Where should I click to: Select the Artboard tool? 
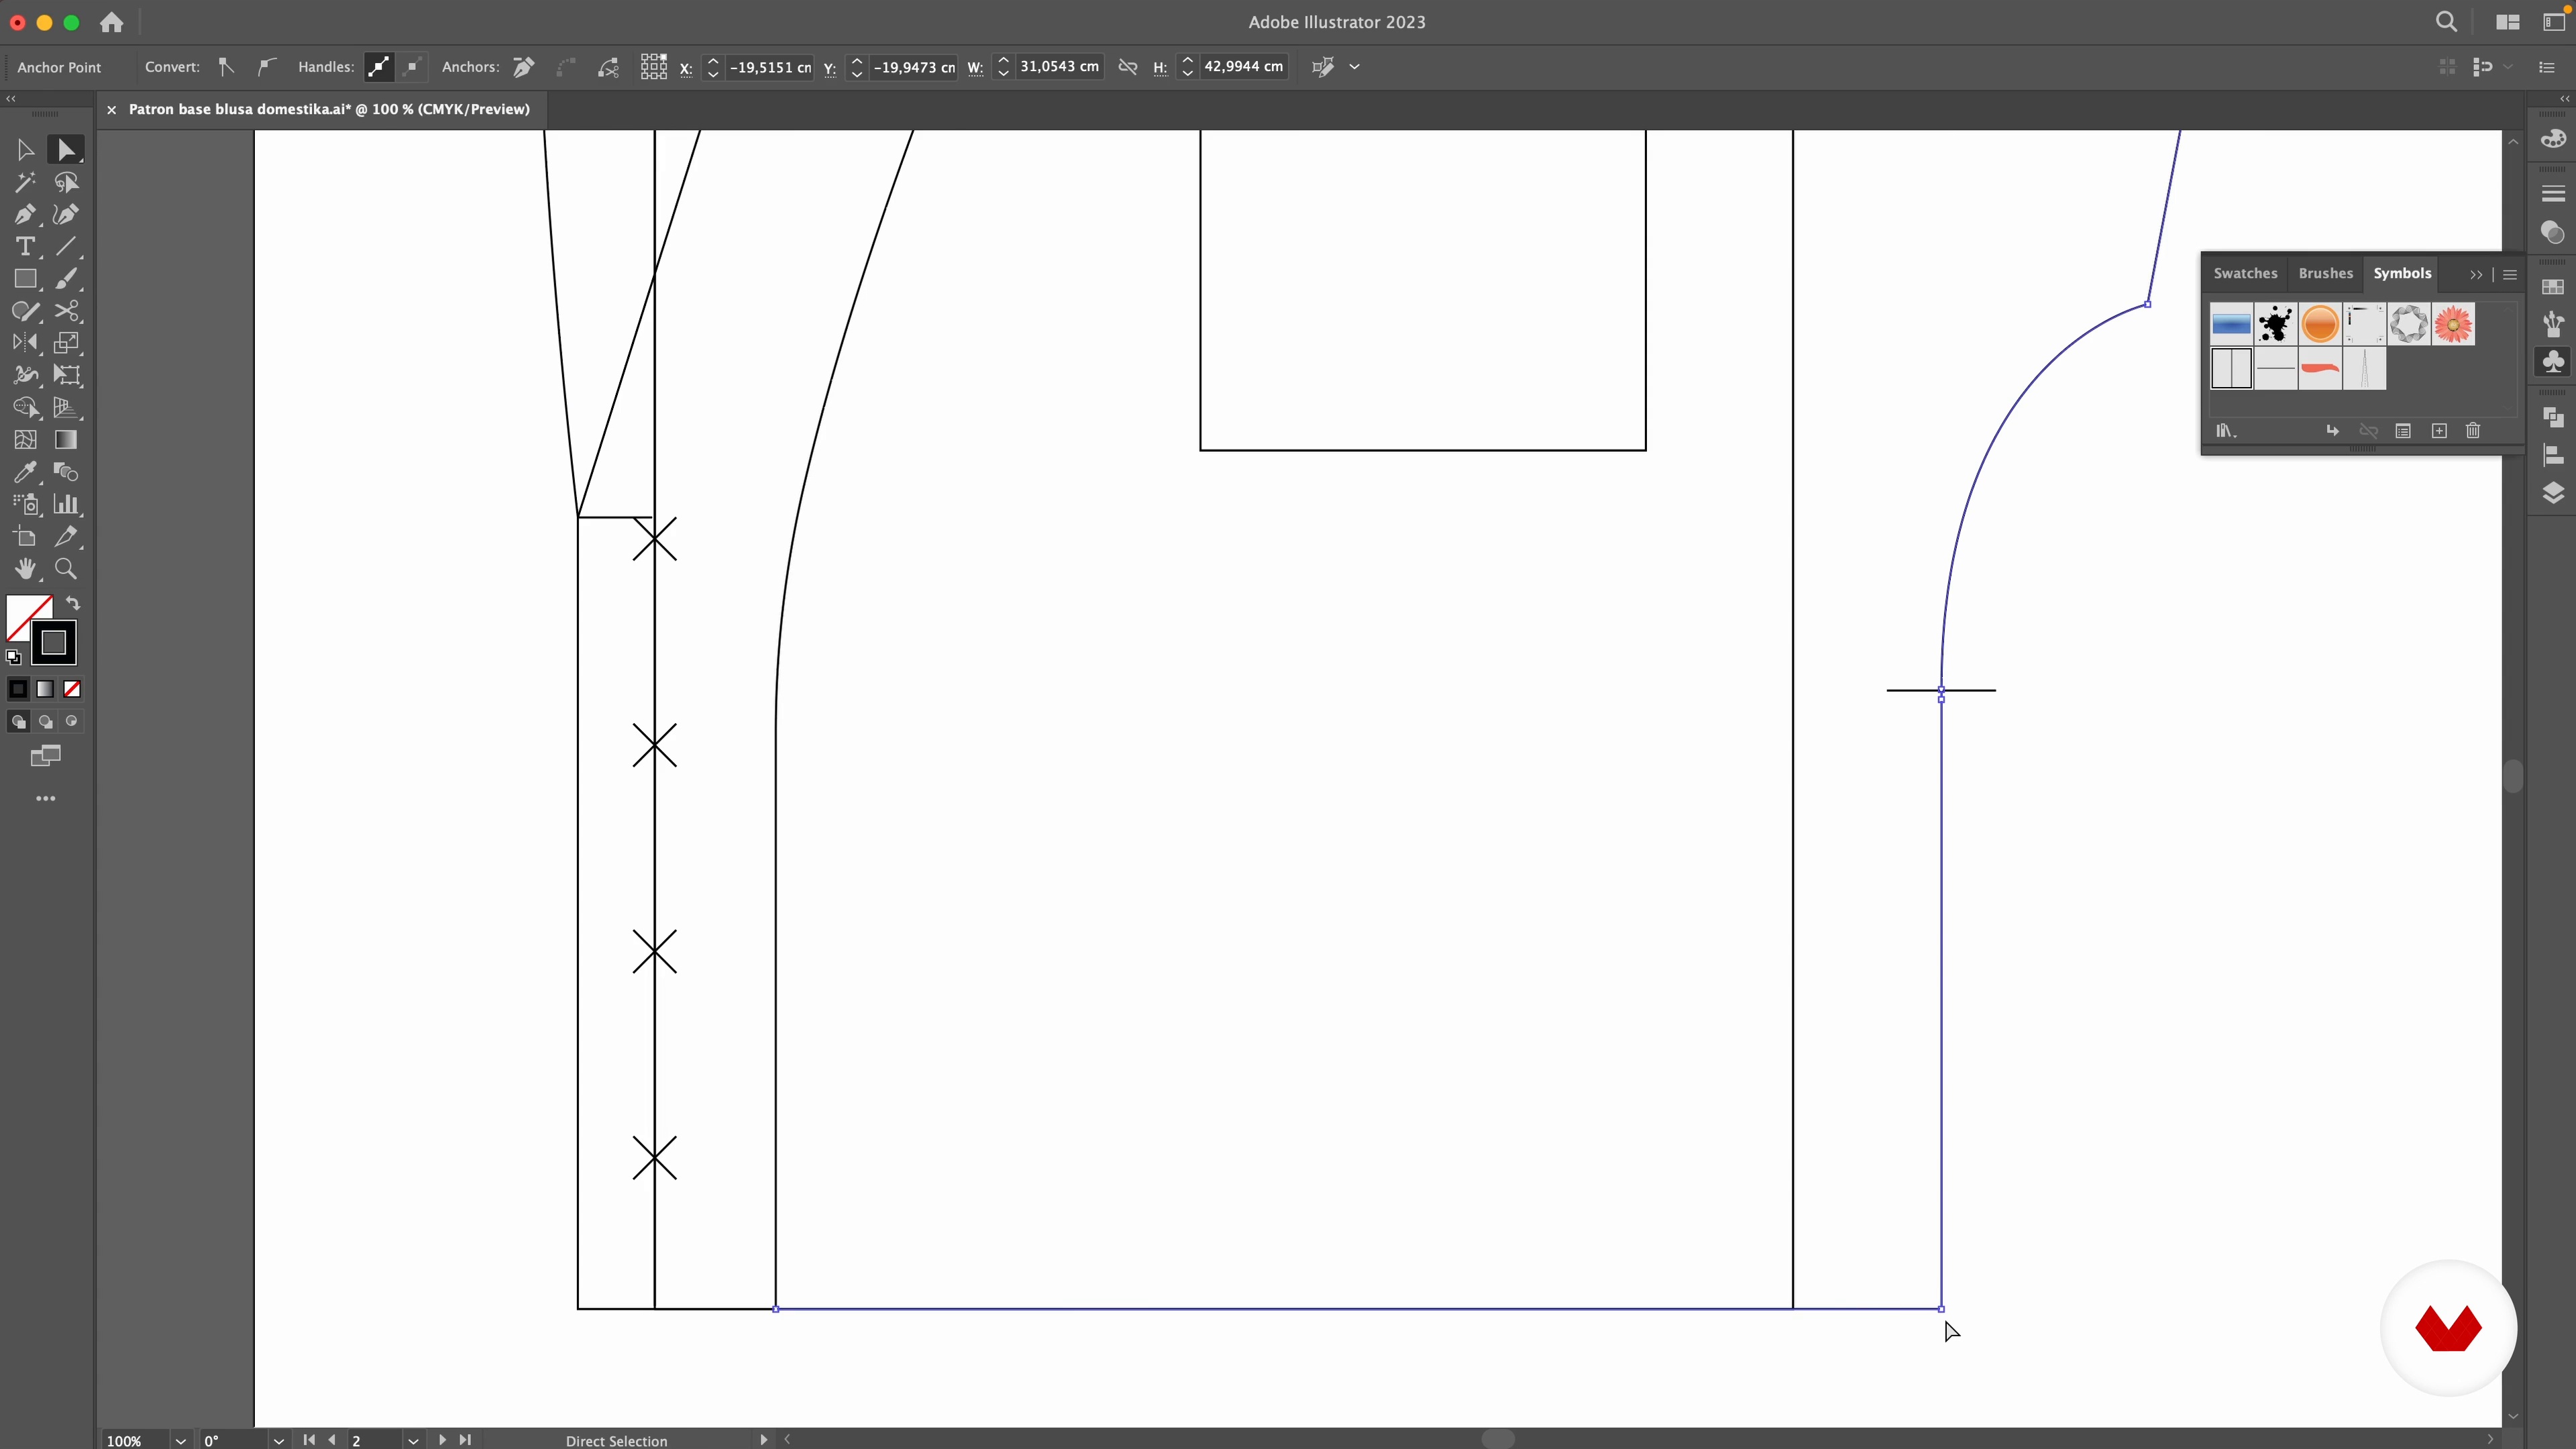pos(25,537)
